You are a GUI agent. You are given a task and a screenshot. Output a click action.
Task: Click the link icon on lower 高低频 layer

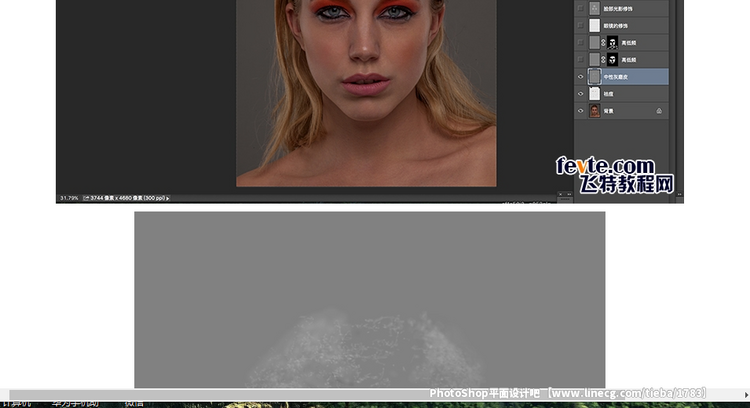(x=603, y=60)
